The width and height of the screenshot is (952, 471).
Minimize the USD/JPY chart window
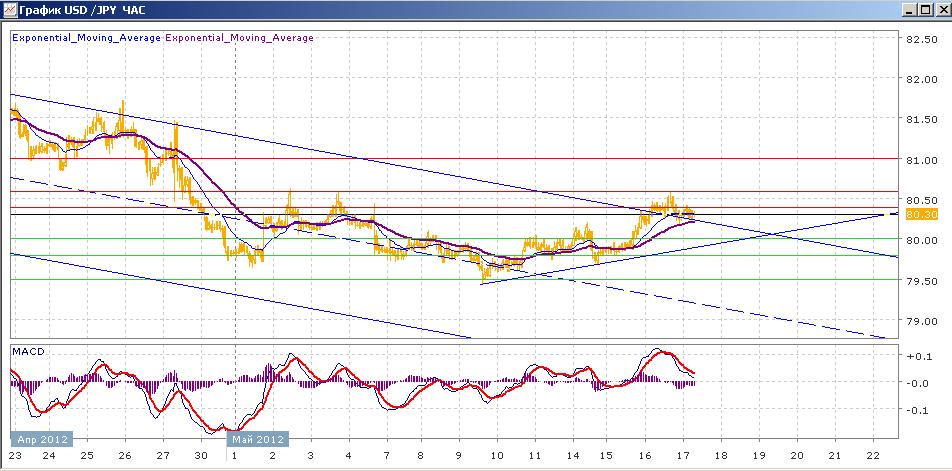coord(910,10)
